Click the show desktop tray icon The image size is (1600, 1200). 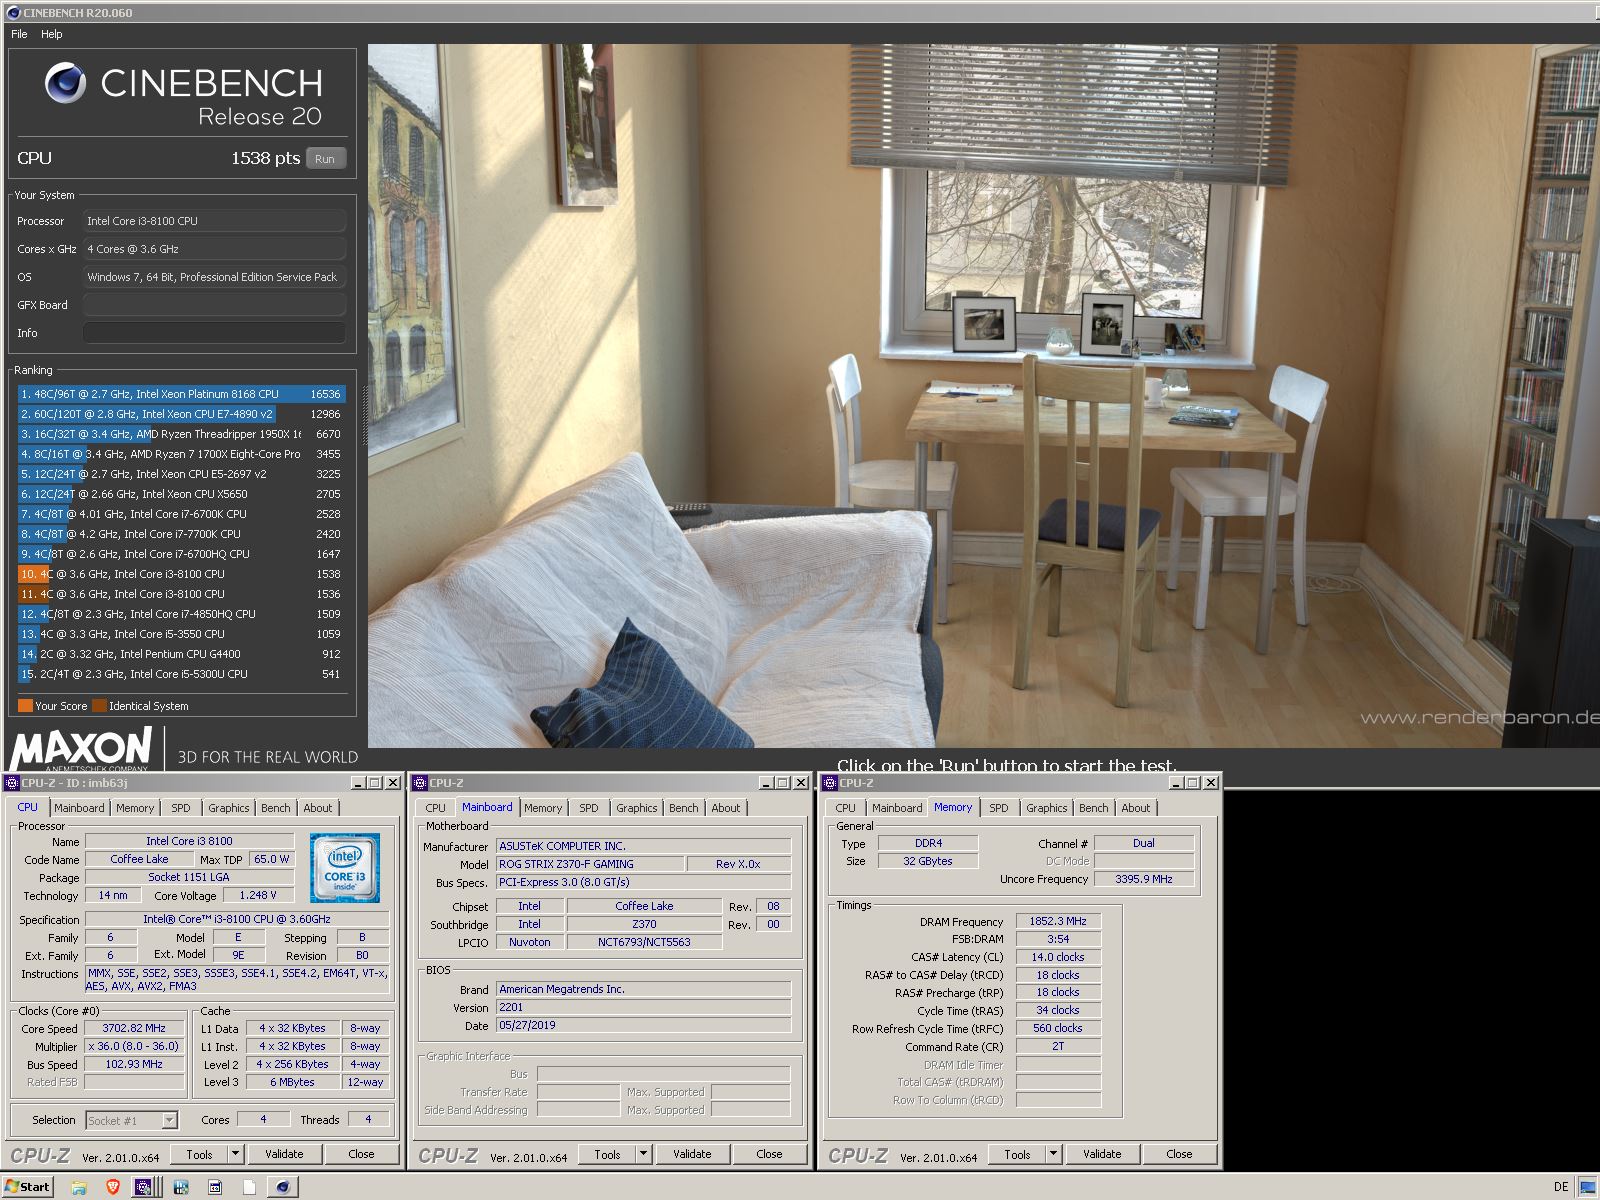[1587, 1187]
